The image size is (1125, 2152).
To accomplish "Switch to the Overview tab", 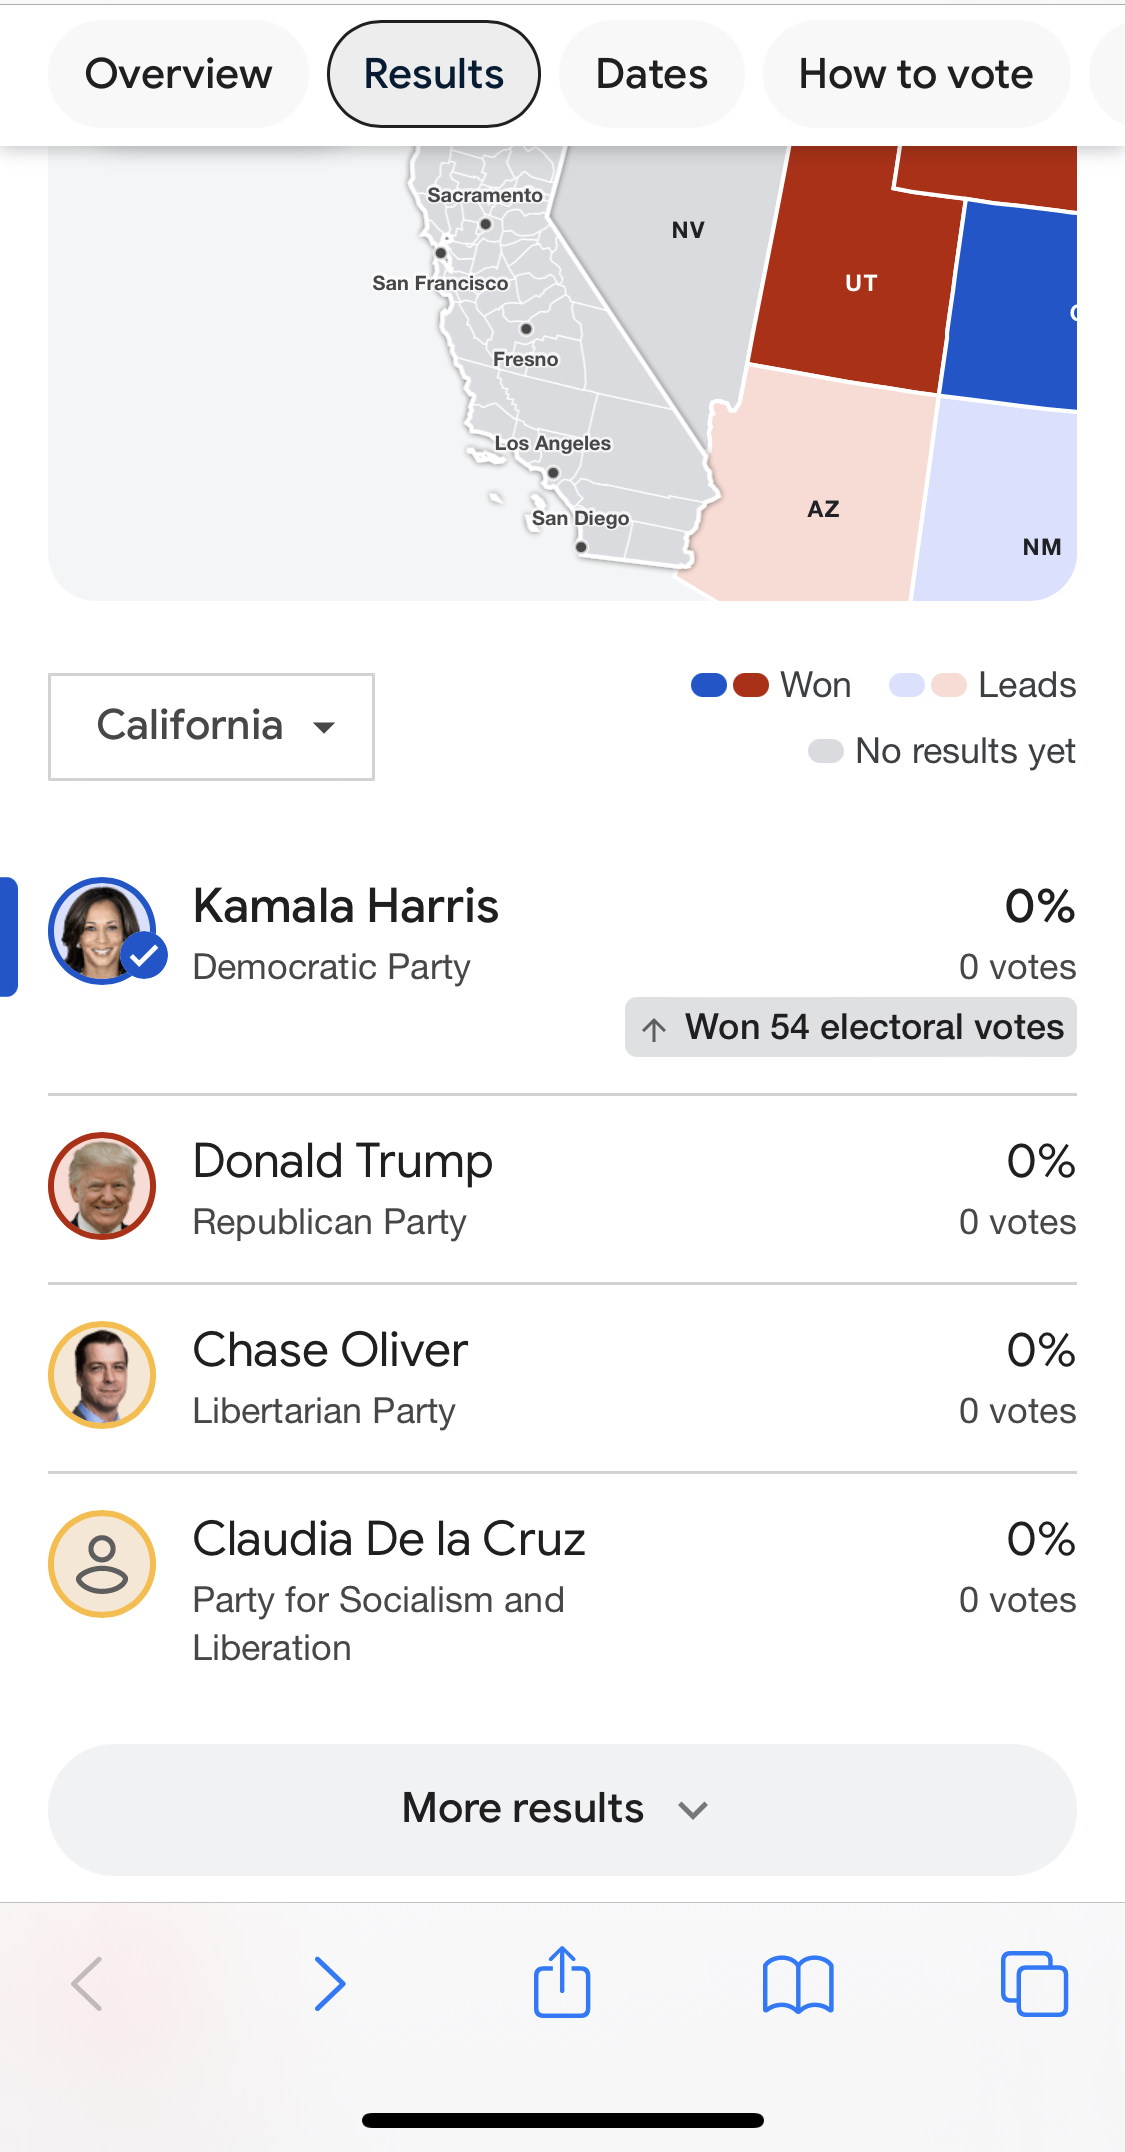I will (x=178, y=74).
